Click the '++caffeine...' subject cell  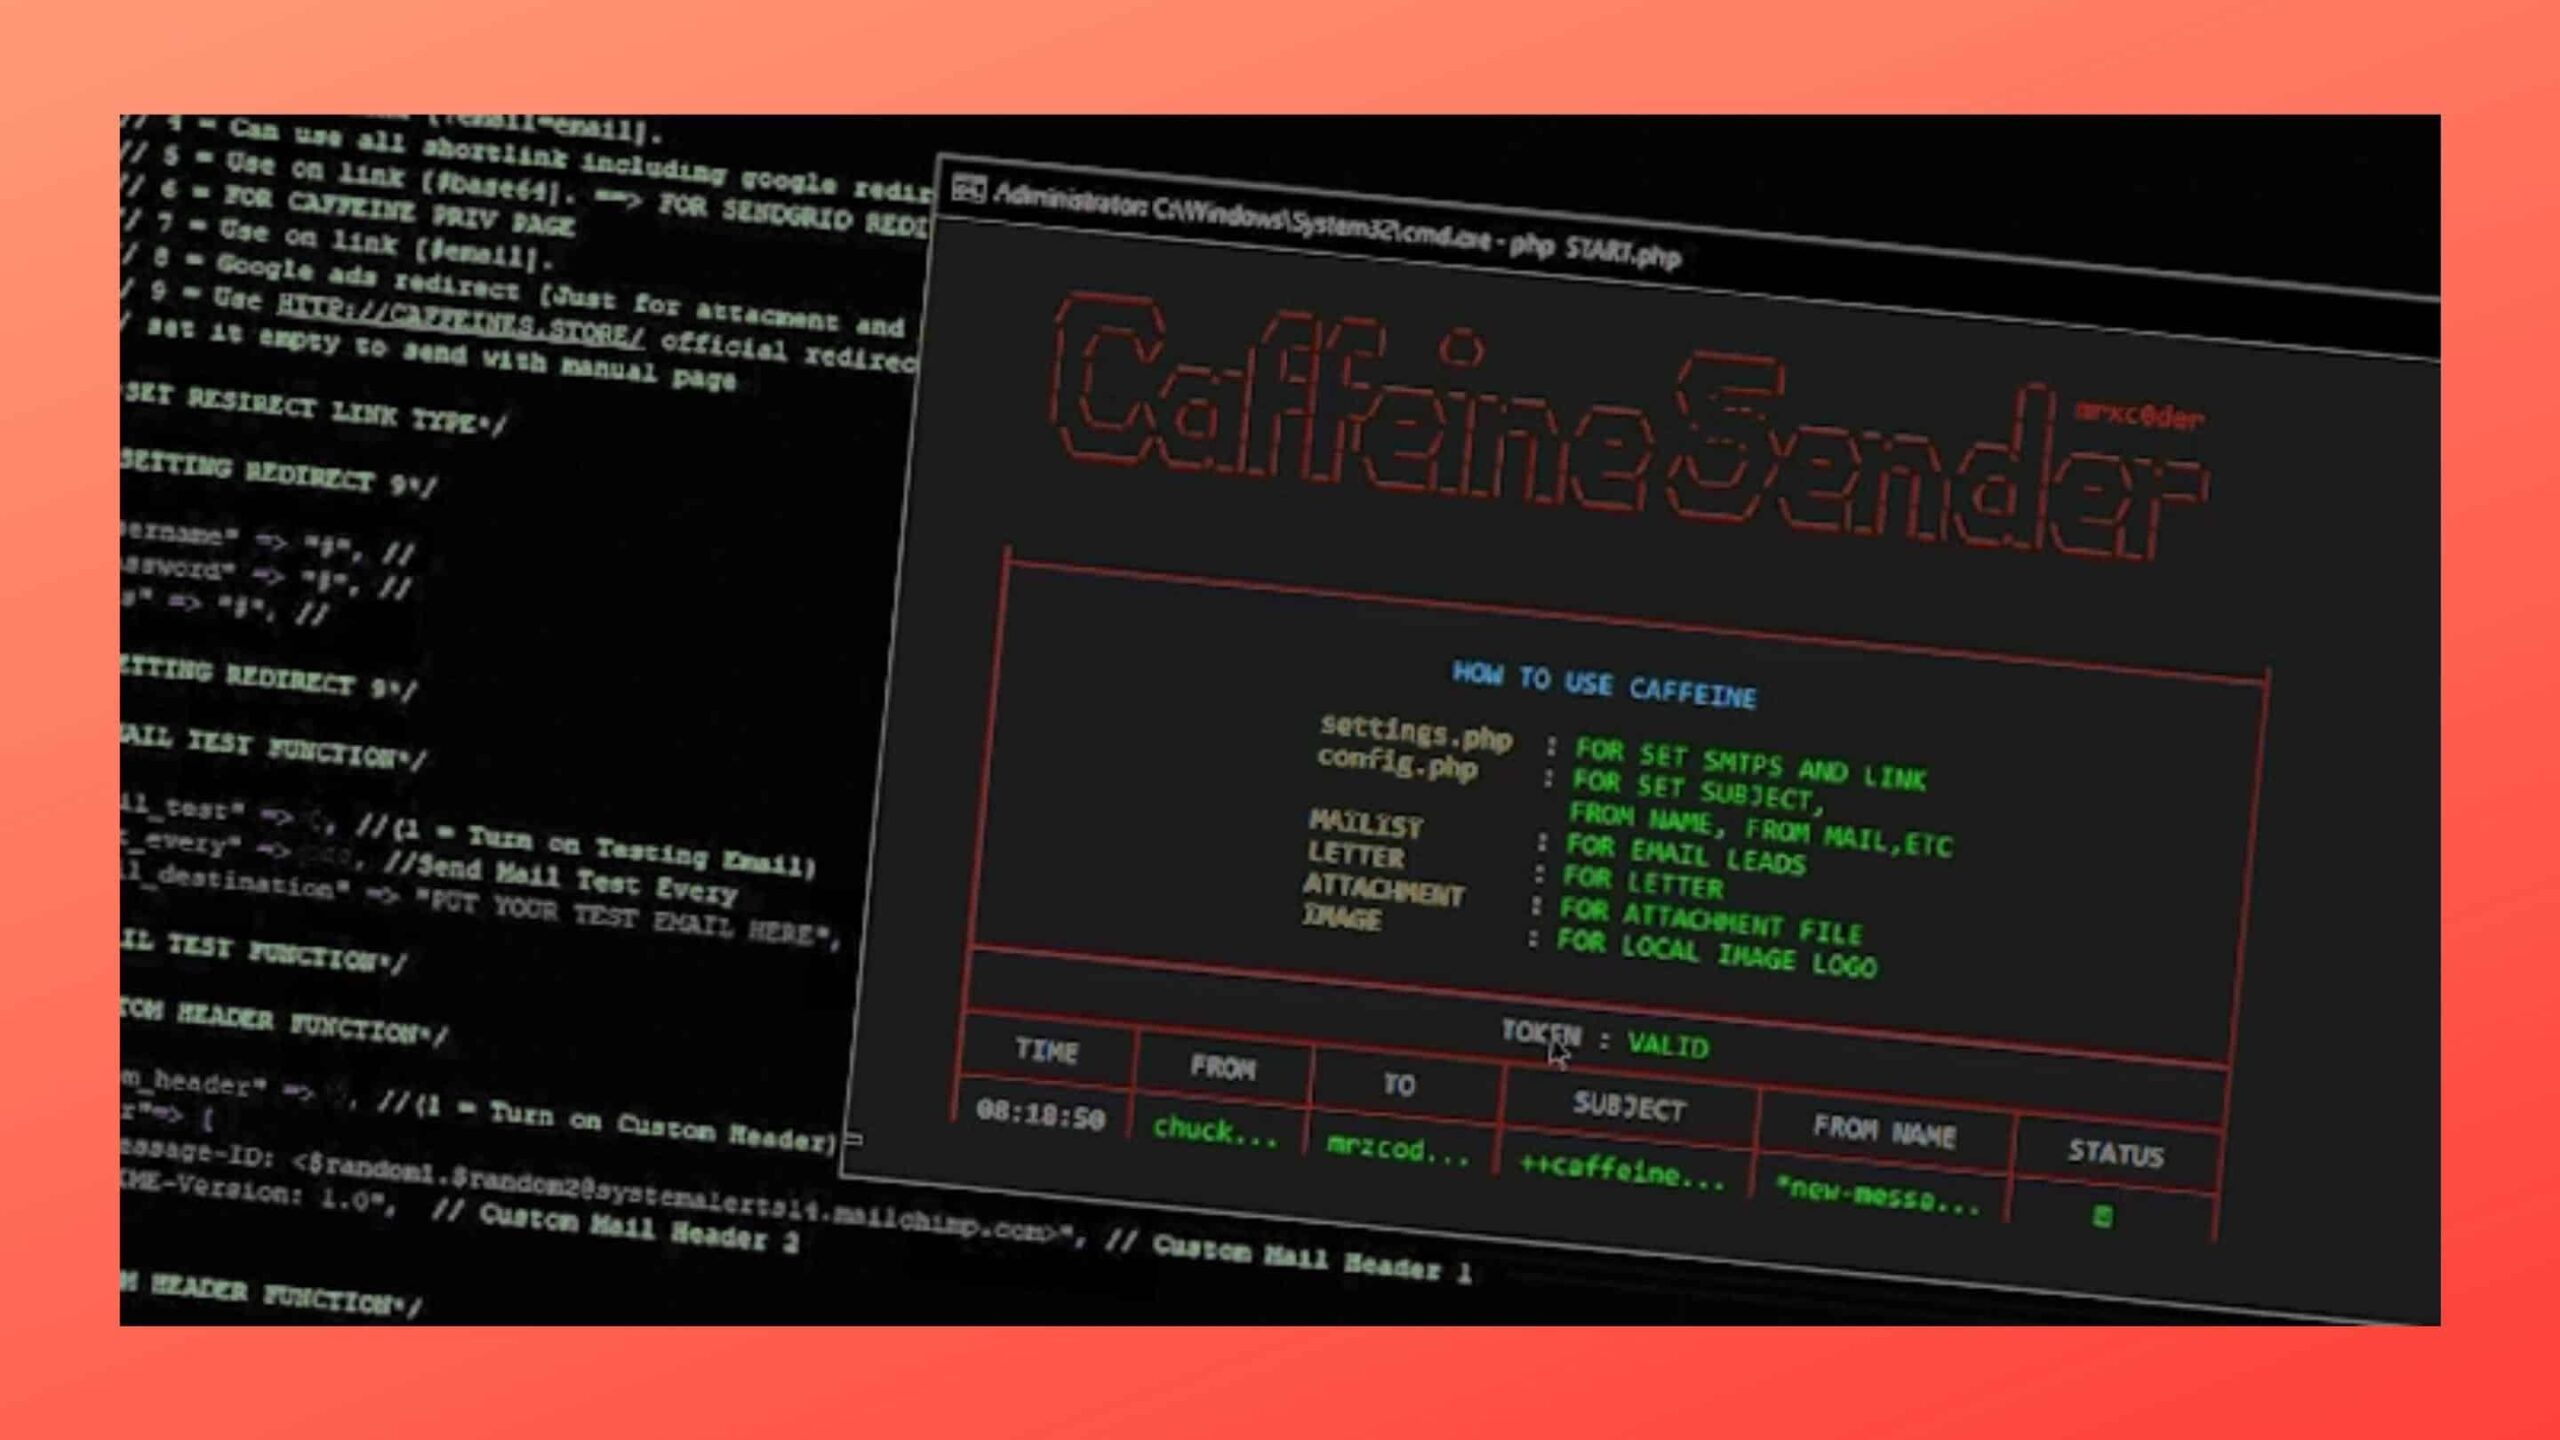1621,1169
